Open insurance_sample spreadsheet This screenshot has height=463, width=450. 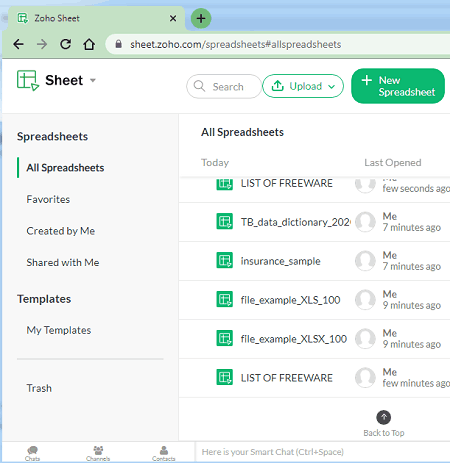pos(281,261)
